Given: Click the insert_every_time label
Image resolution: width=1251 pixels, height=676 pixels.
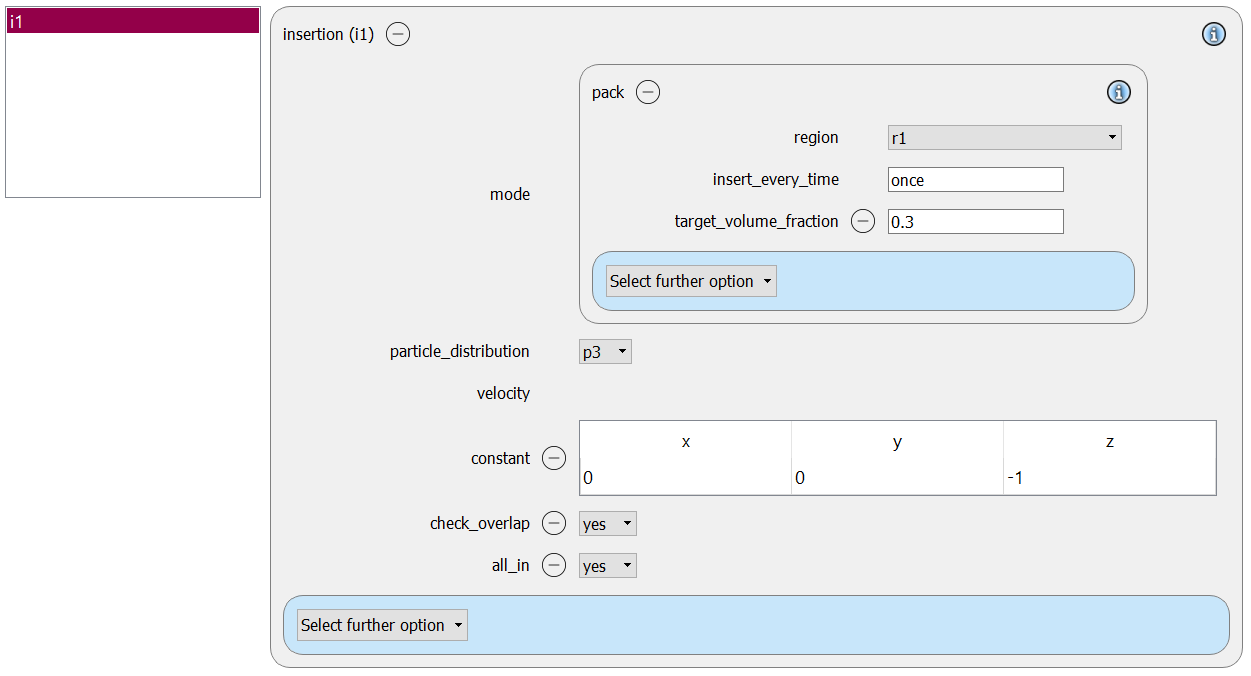Looking at the screenshot, I should click(x=776, y=180).
